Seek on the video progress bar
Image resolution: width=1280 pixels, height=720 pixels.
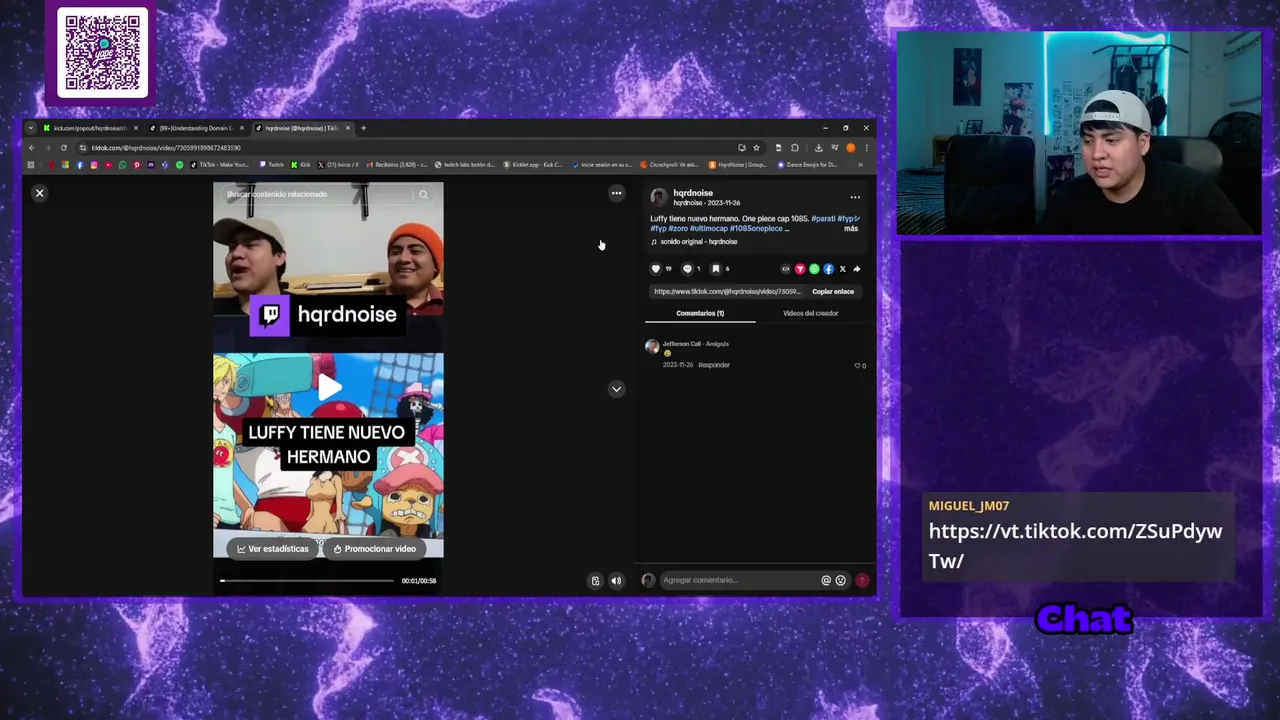pyautogui.click(x=307, y=580)
